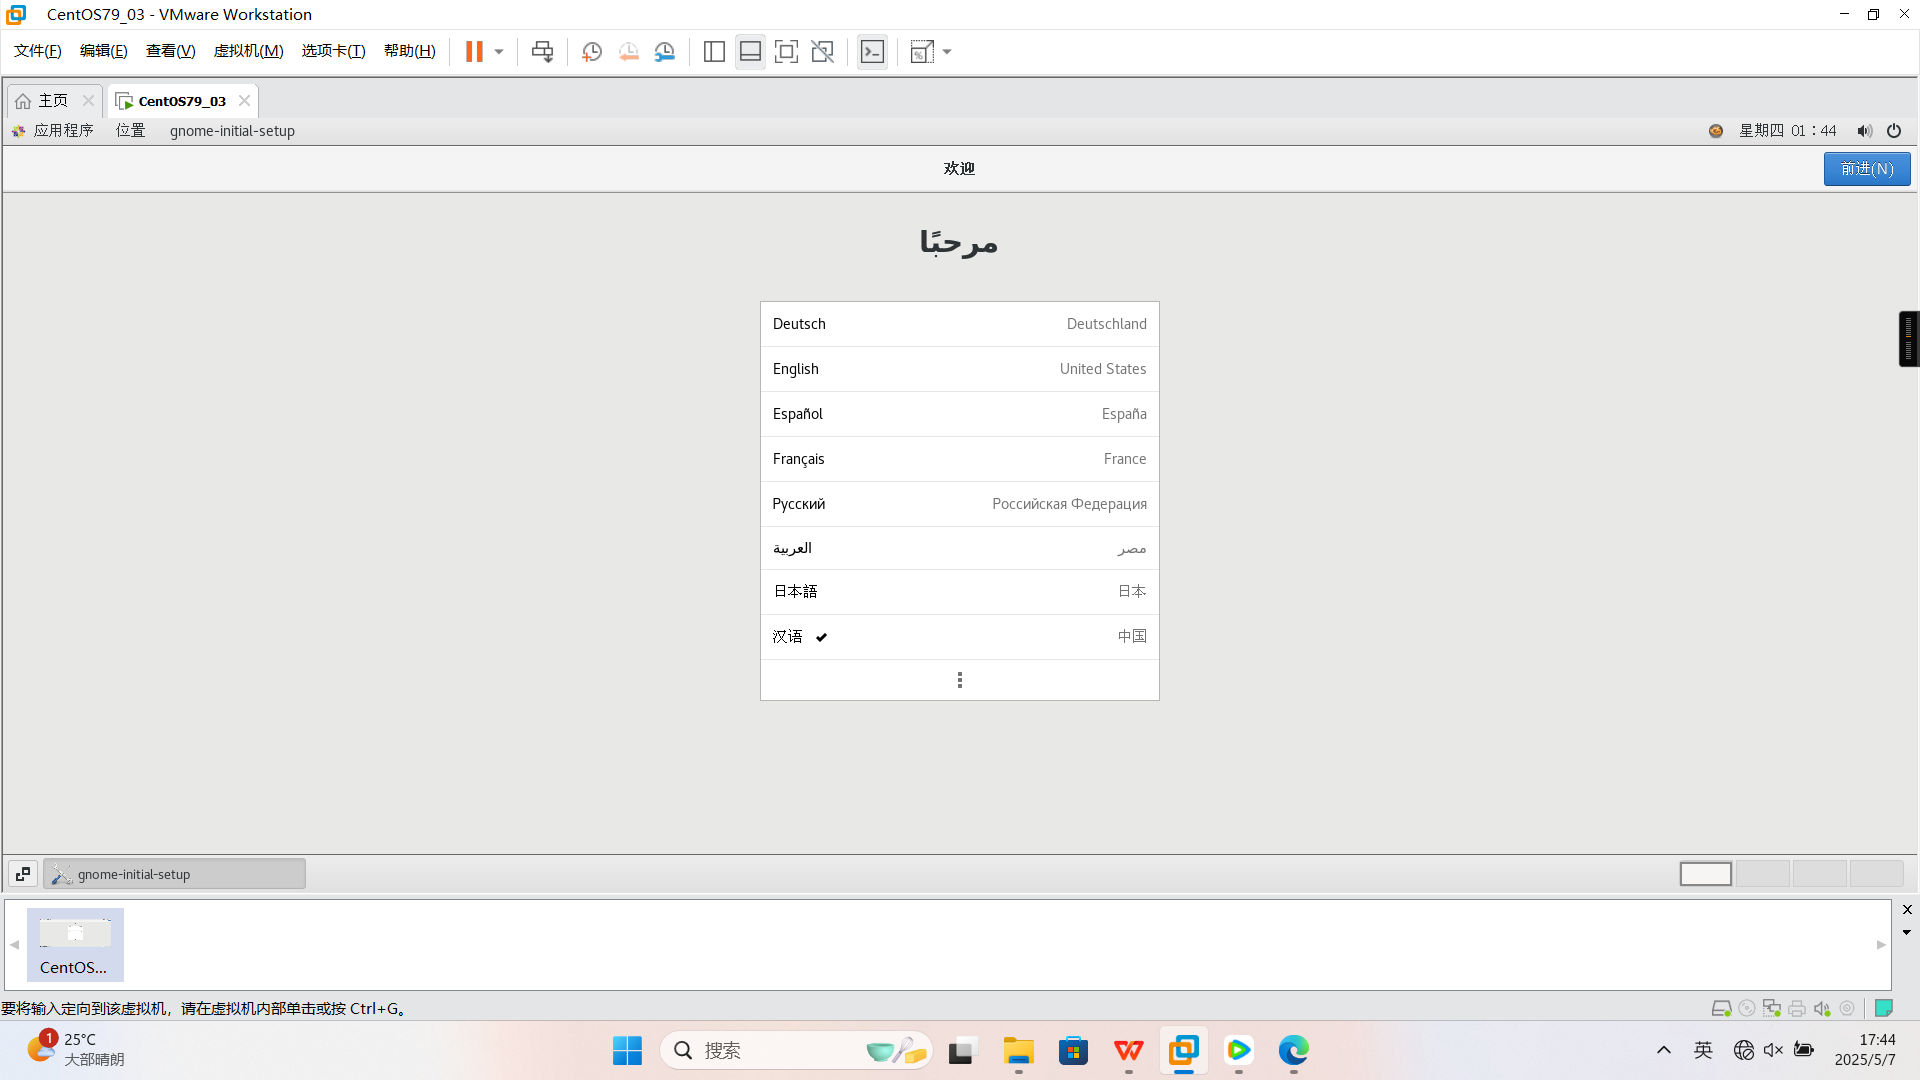Click network adapter status icon
The image size is (1920, 1080).
1772,1008
